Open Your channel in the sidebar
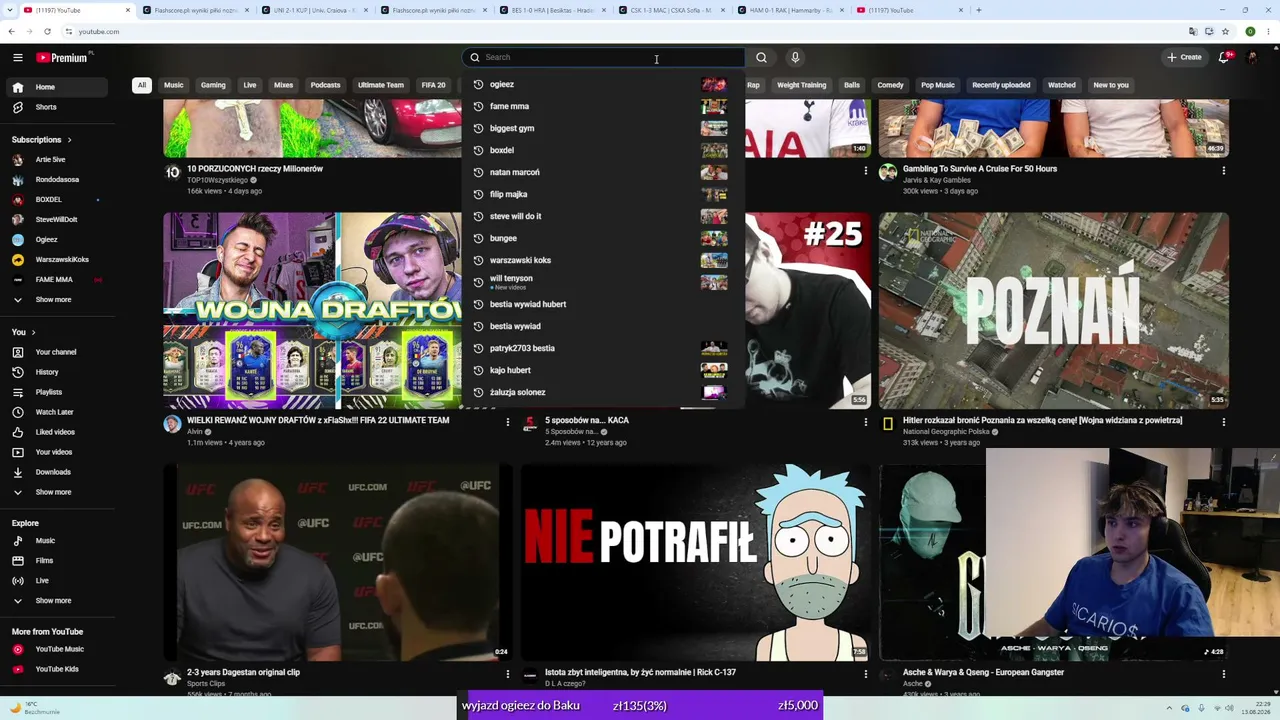 [57, 352]
